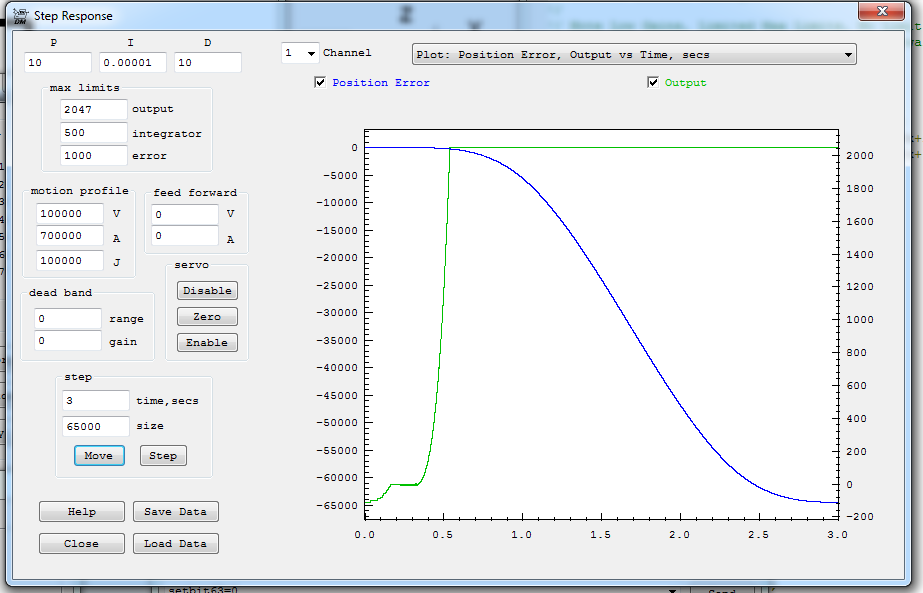Click the Load Data button
The image size is (923, 593).
click(175, 544)
